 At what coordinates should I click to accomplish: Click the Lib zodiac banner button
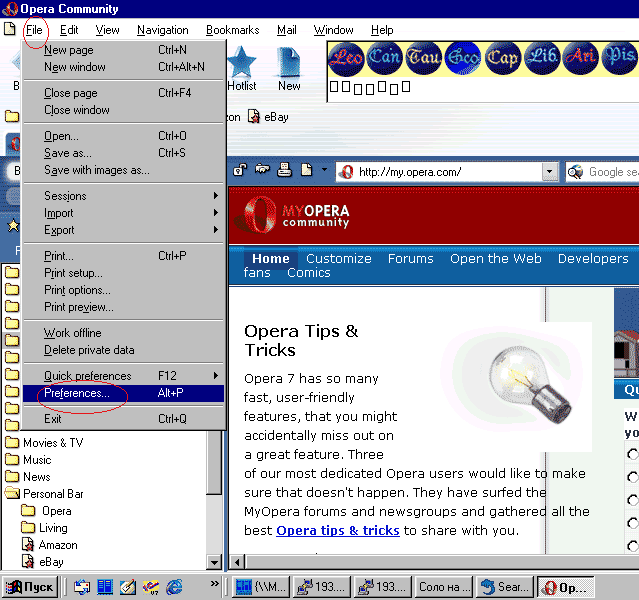(x=542, y=58)
